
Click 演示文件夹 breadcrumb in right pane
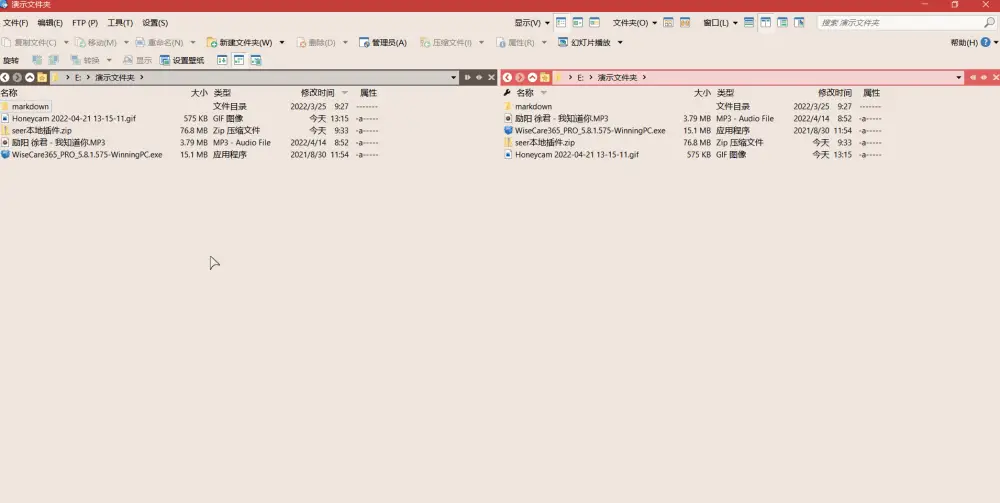tap(615, 77)
